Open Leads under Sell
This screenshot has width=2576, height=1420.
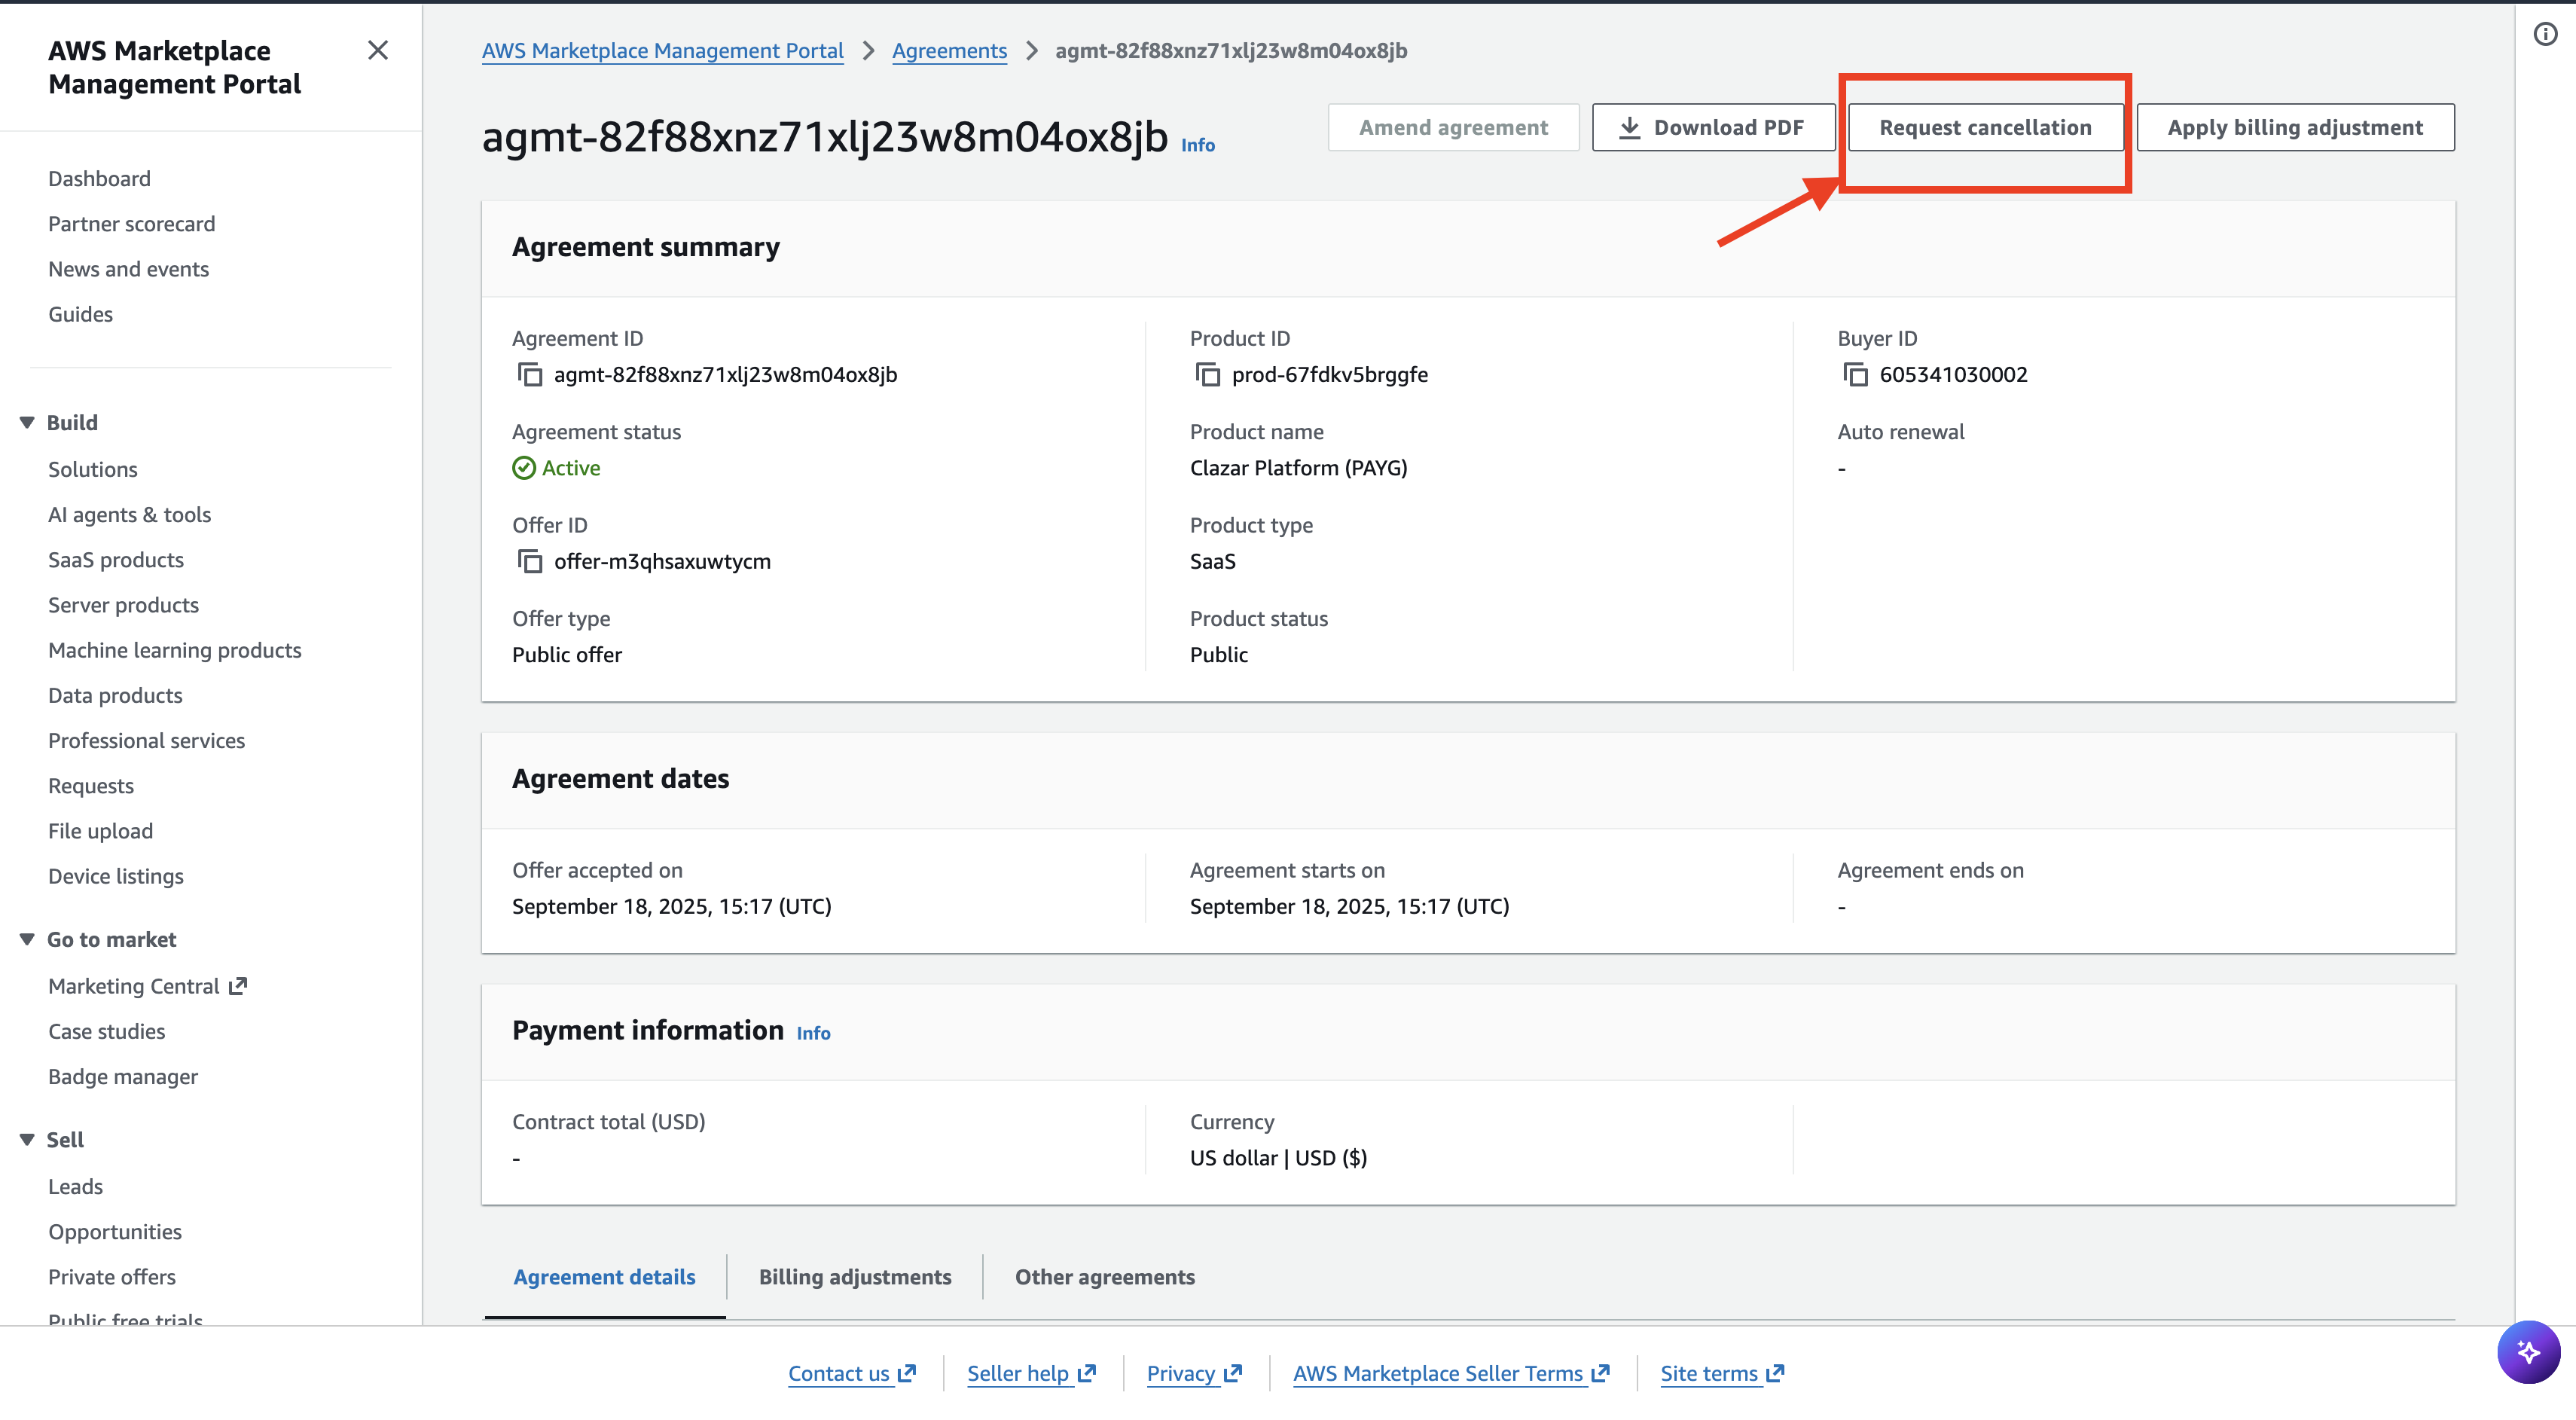(75, 1187)
